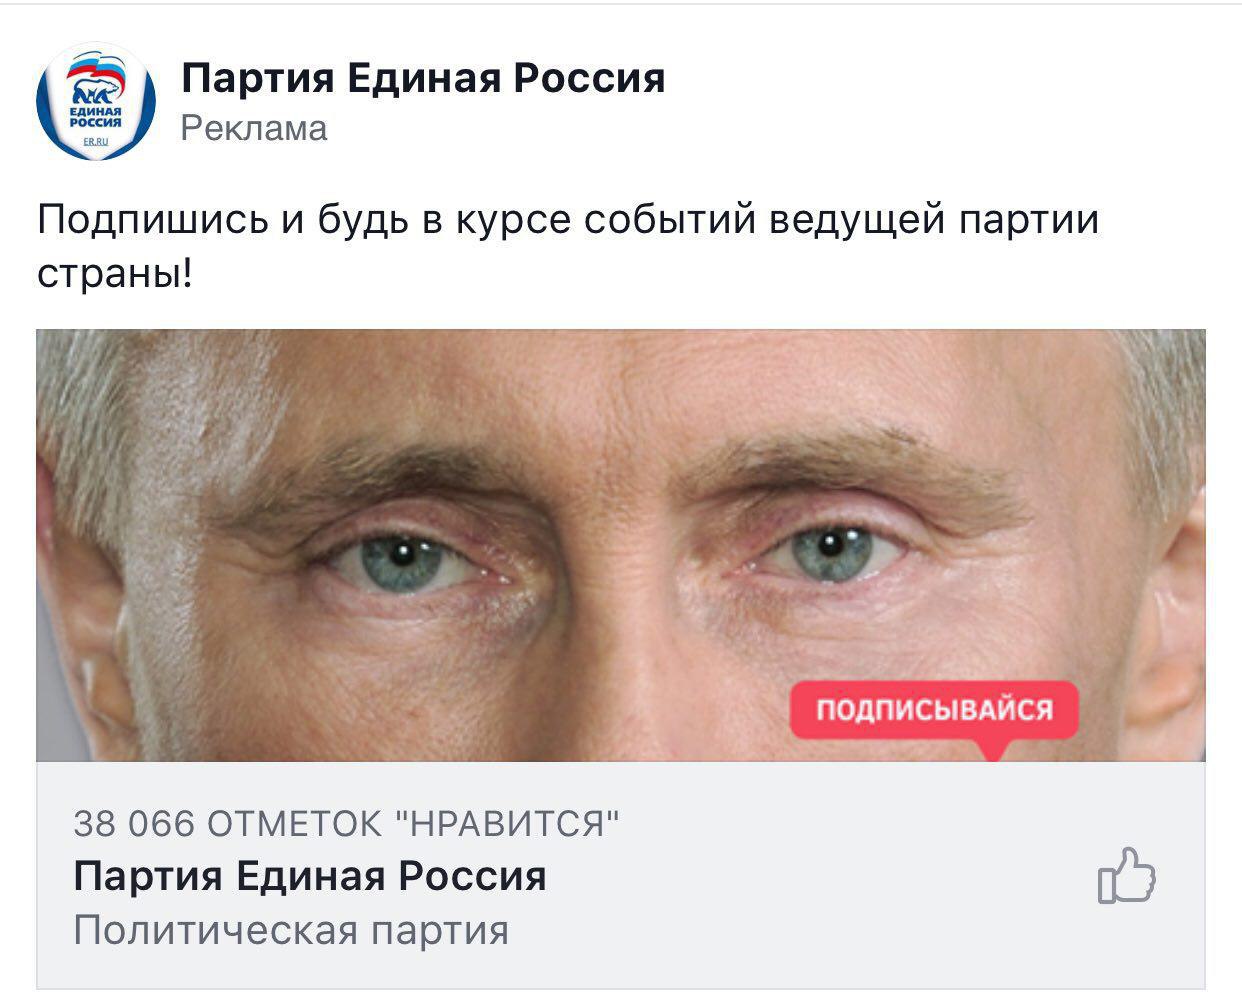
Task: Click the word страны! in the post text
Action: 113,273
